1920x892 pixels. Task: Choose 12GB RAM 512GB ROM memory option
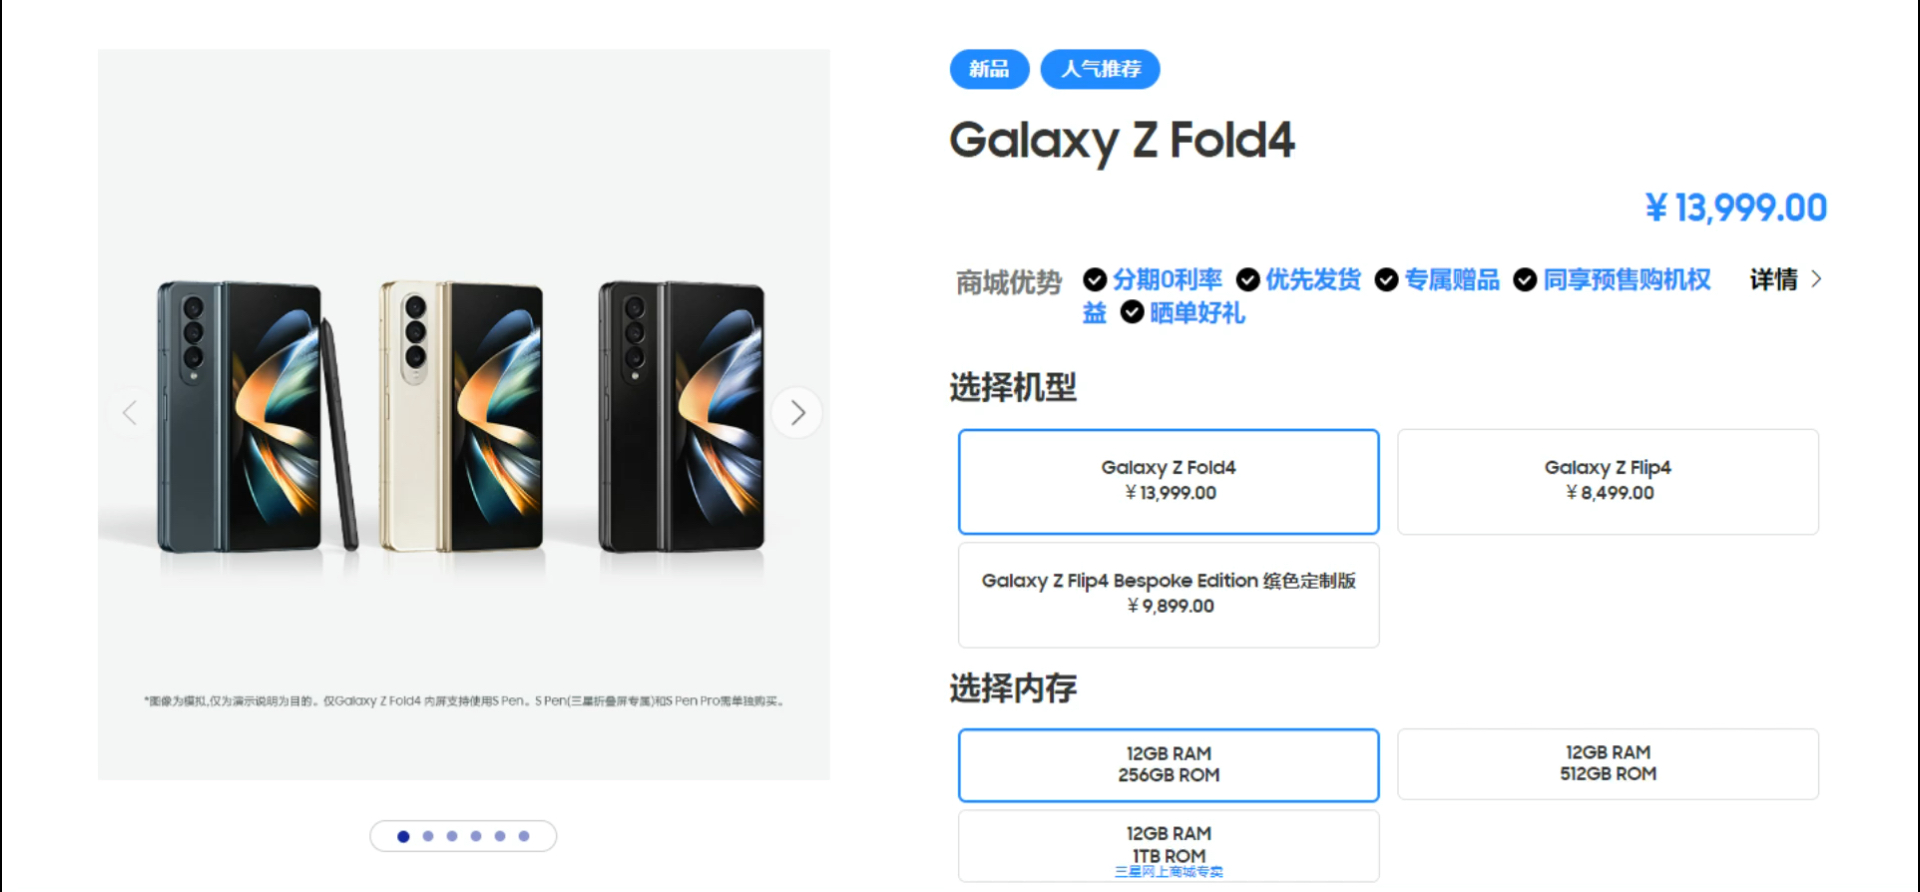[x=1607, y=764]
